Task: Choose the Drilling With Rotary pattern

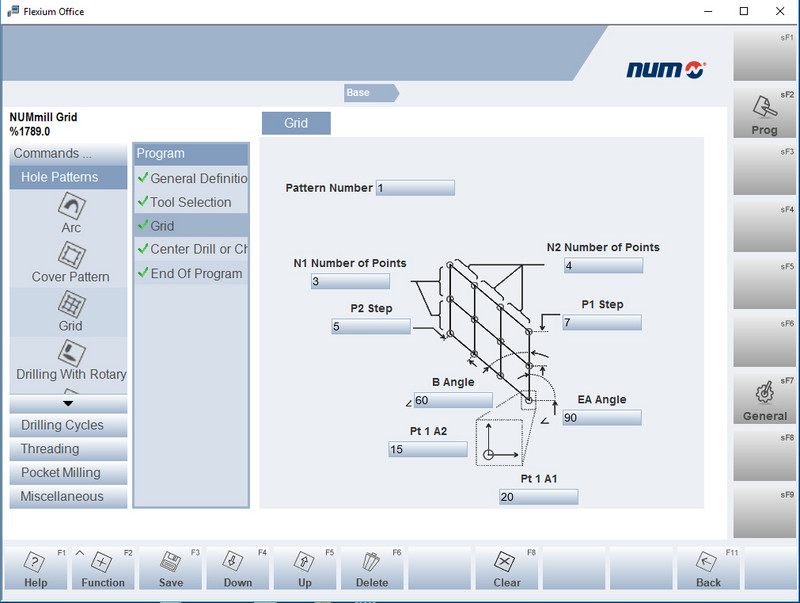Action: coord(70,362)
